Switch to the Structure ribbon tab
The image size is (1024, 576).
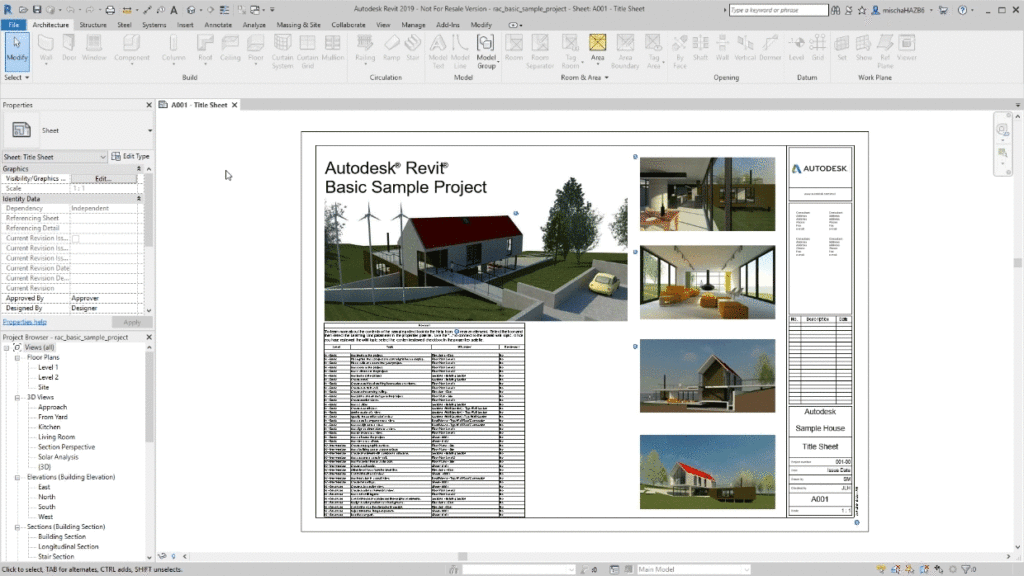[x=93, y=25]
